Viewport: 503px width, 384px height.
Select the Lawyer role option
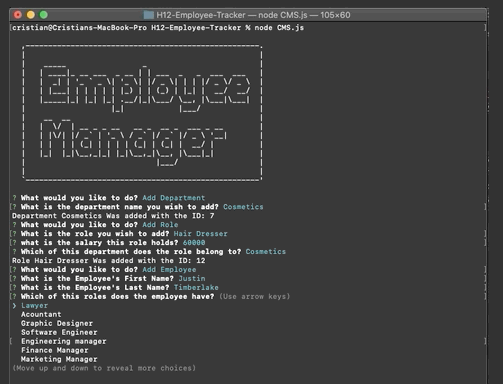34,305
